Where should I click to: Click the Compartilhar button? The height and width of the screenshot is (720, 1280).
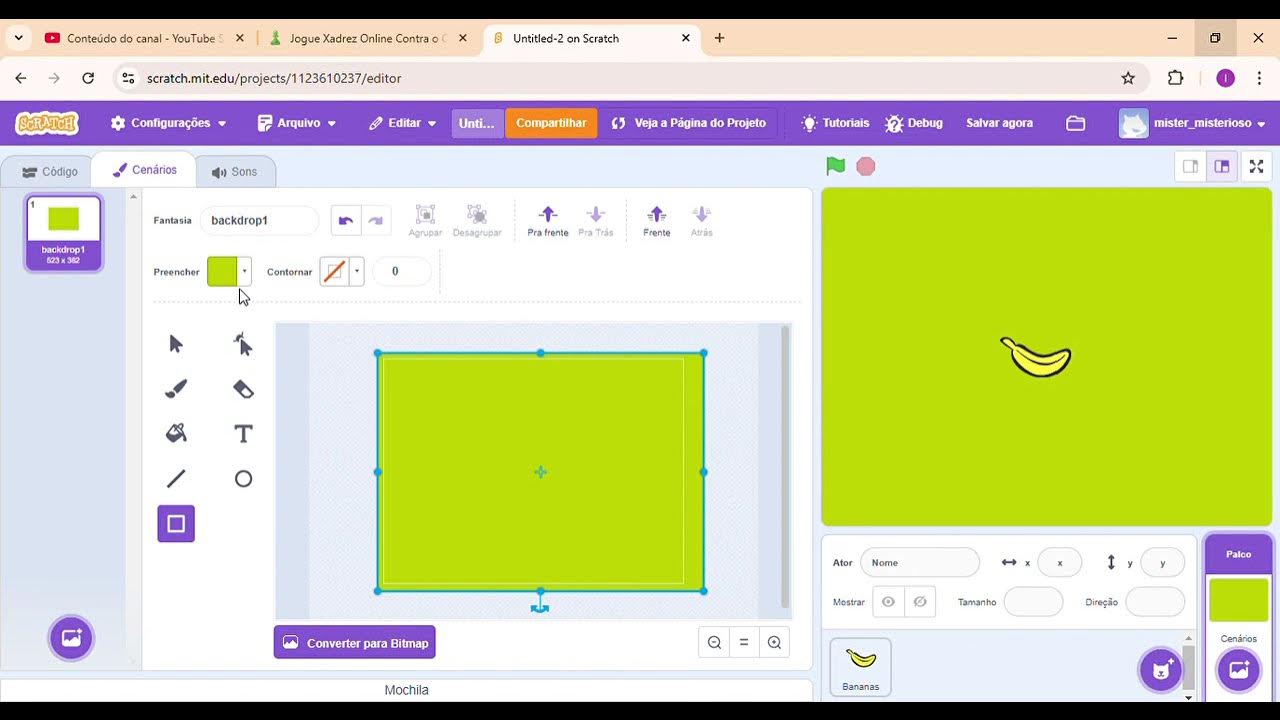(551, 123)
